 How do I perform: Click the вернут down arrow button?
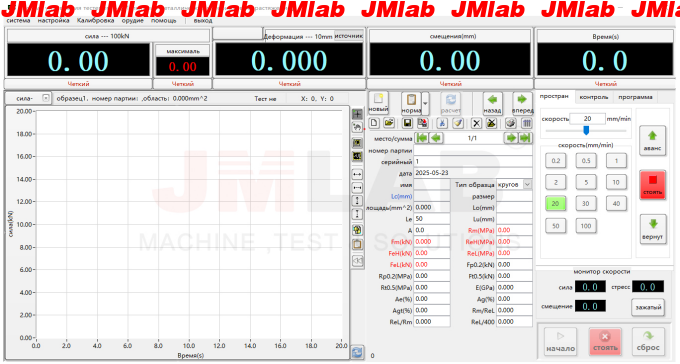[x=653, y=229]
